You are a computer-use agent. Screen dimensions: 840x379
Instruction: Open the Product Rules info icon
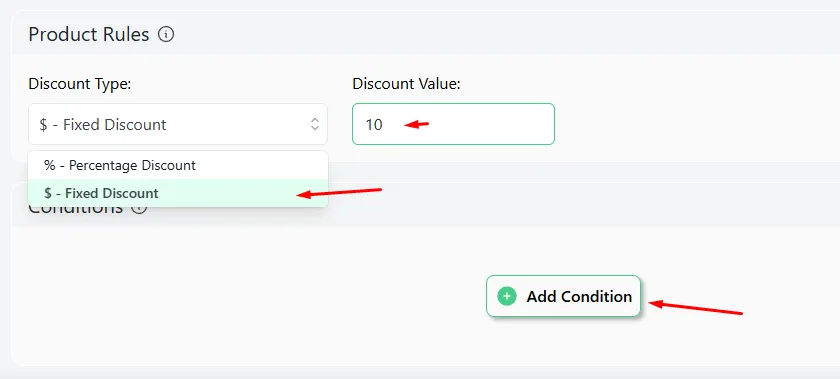(166, 35)
